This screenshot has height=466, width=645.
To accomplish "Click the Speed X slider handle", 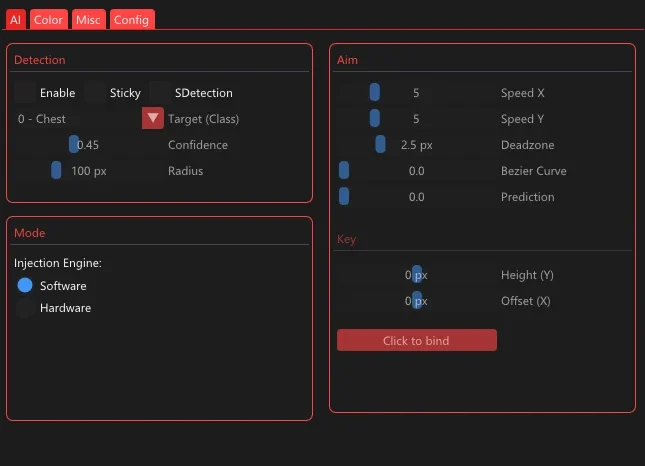I will pyautogui.click(x=375, y=92).
